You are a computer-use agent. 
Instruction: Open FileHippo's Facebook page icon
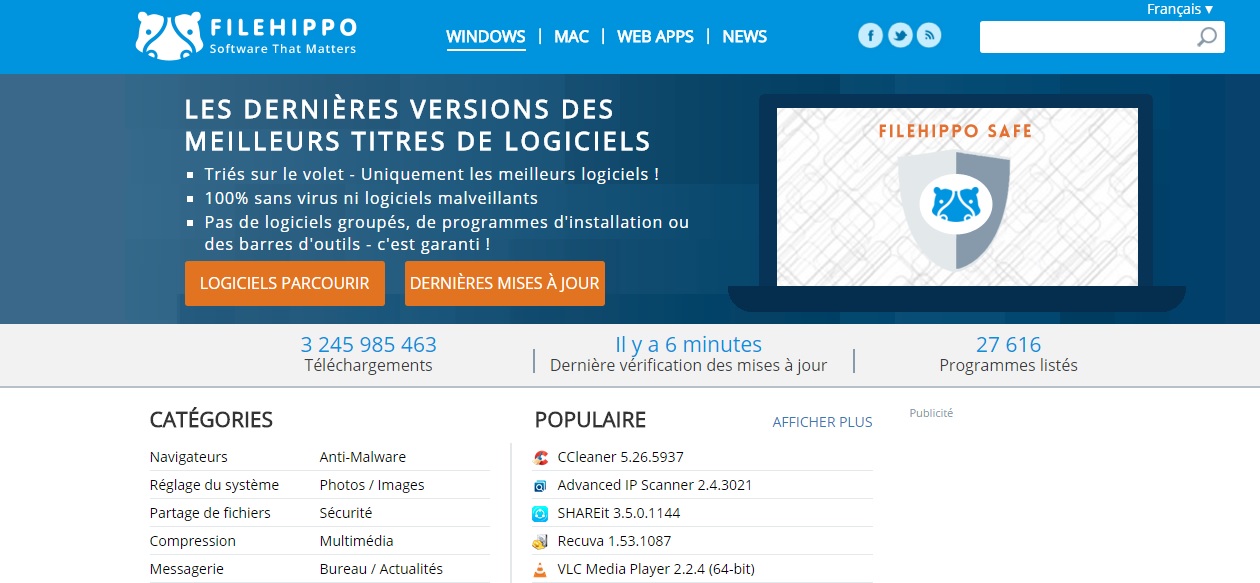[871, 34]
